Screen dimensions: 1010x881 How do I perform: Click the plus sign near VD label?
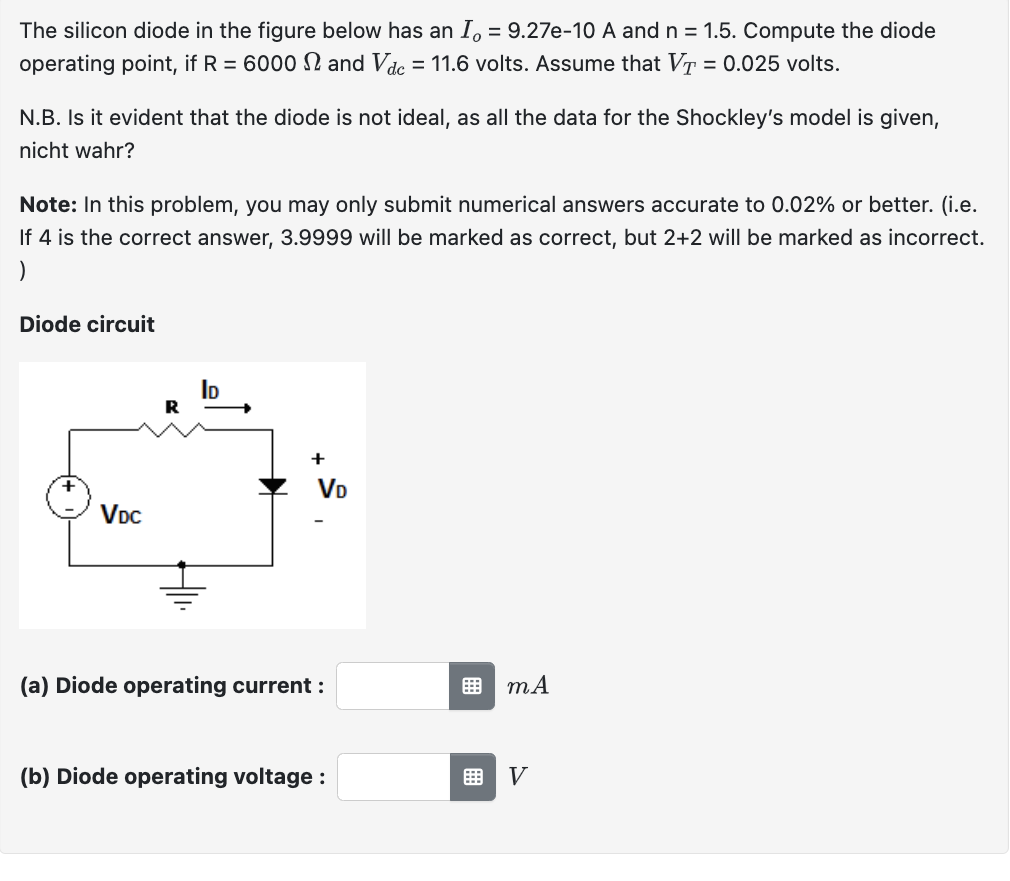[317, 458]
